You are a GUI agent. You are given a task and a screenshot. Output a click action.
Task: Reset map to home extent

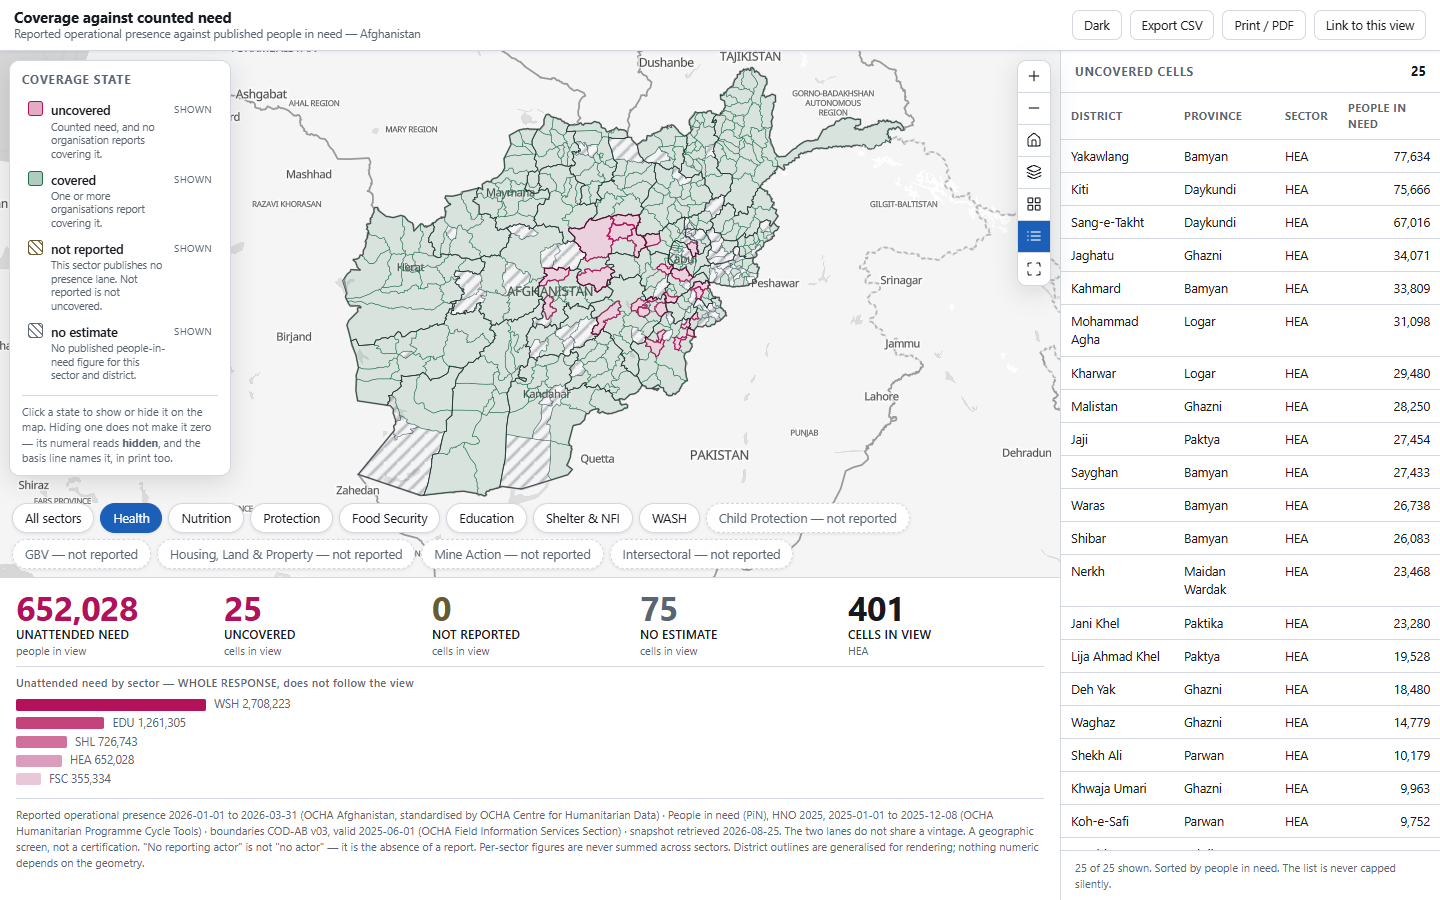pos(1034,140)
